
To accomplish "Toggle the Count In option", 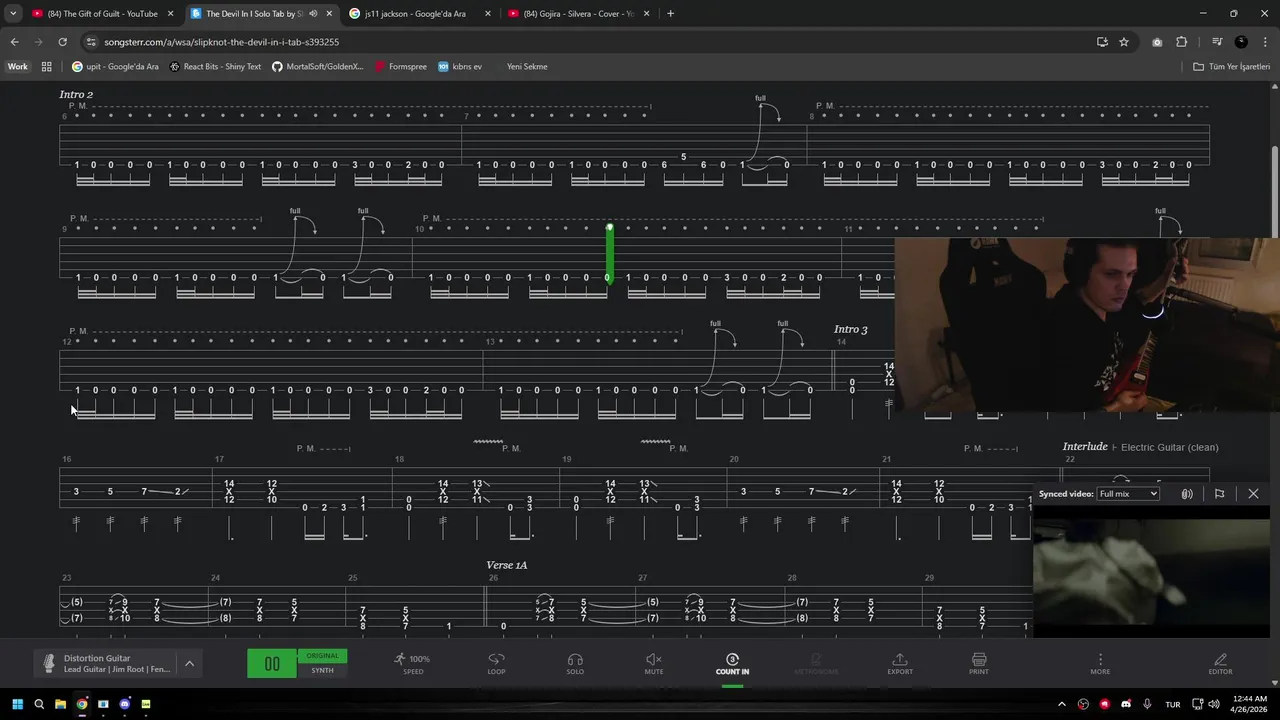I will pyautogui.click(x=732, y=664).
